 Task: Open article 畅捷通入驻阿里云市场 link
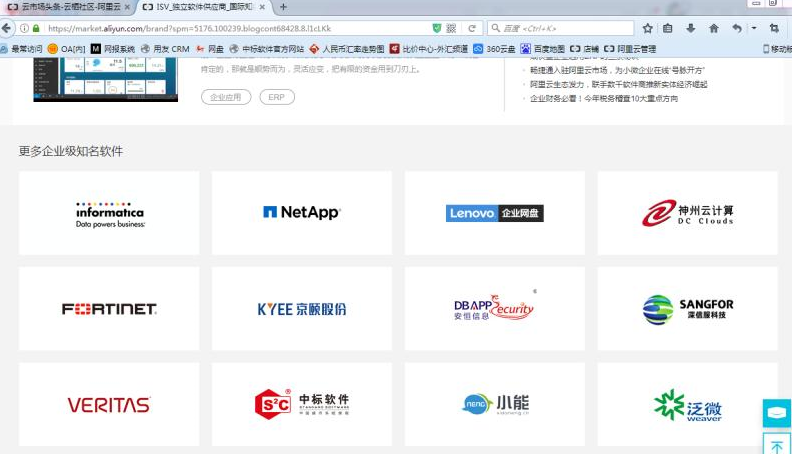tap(617, 70)
